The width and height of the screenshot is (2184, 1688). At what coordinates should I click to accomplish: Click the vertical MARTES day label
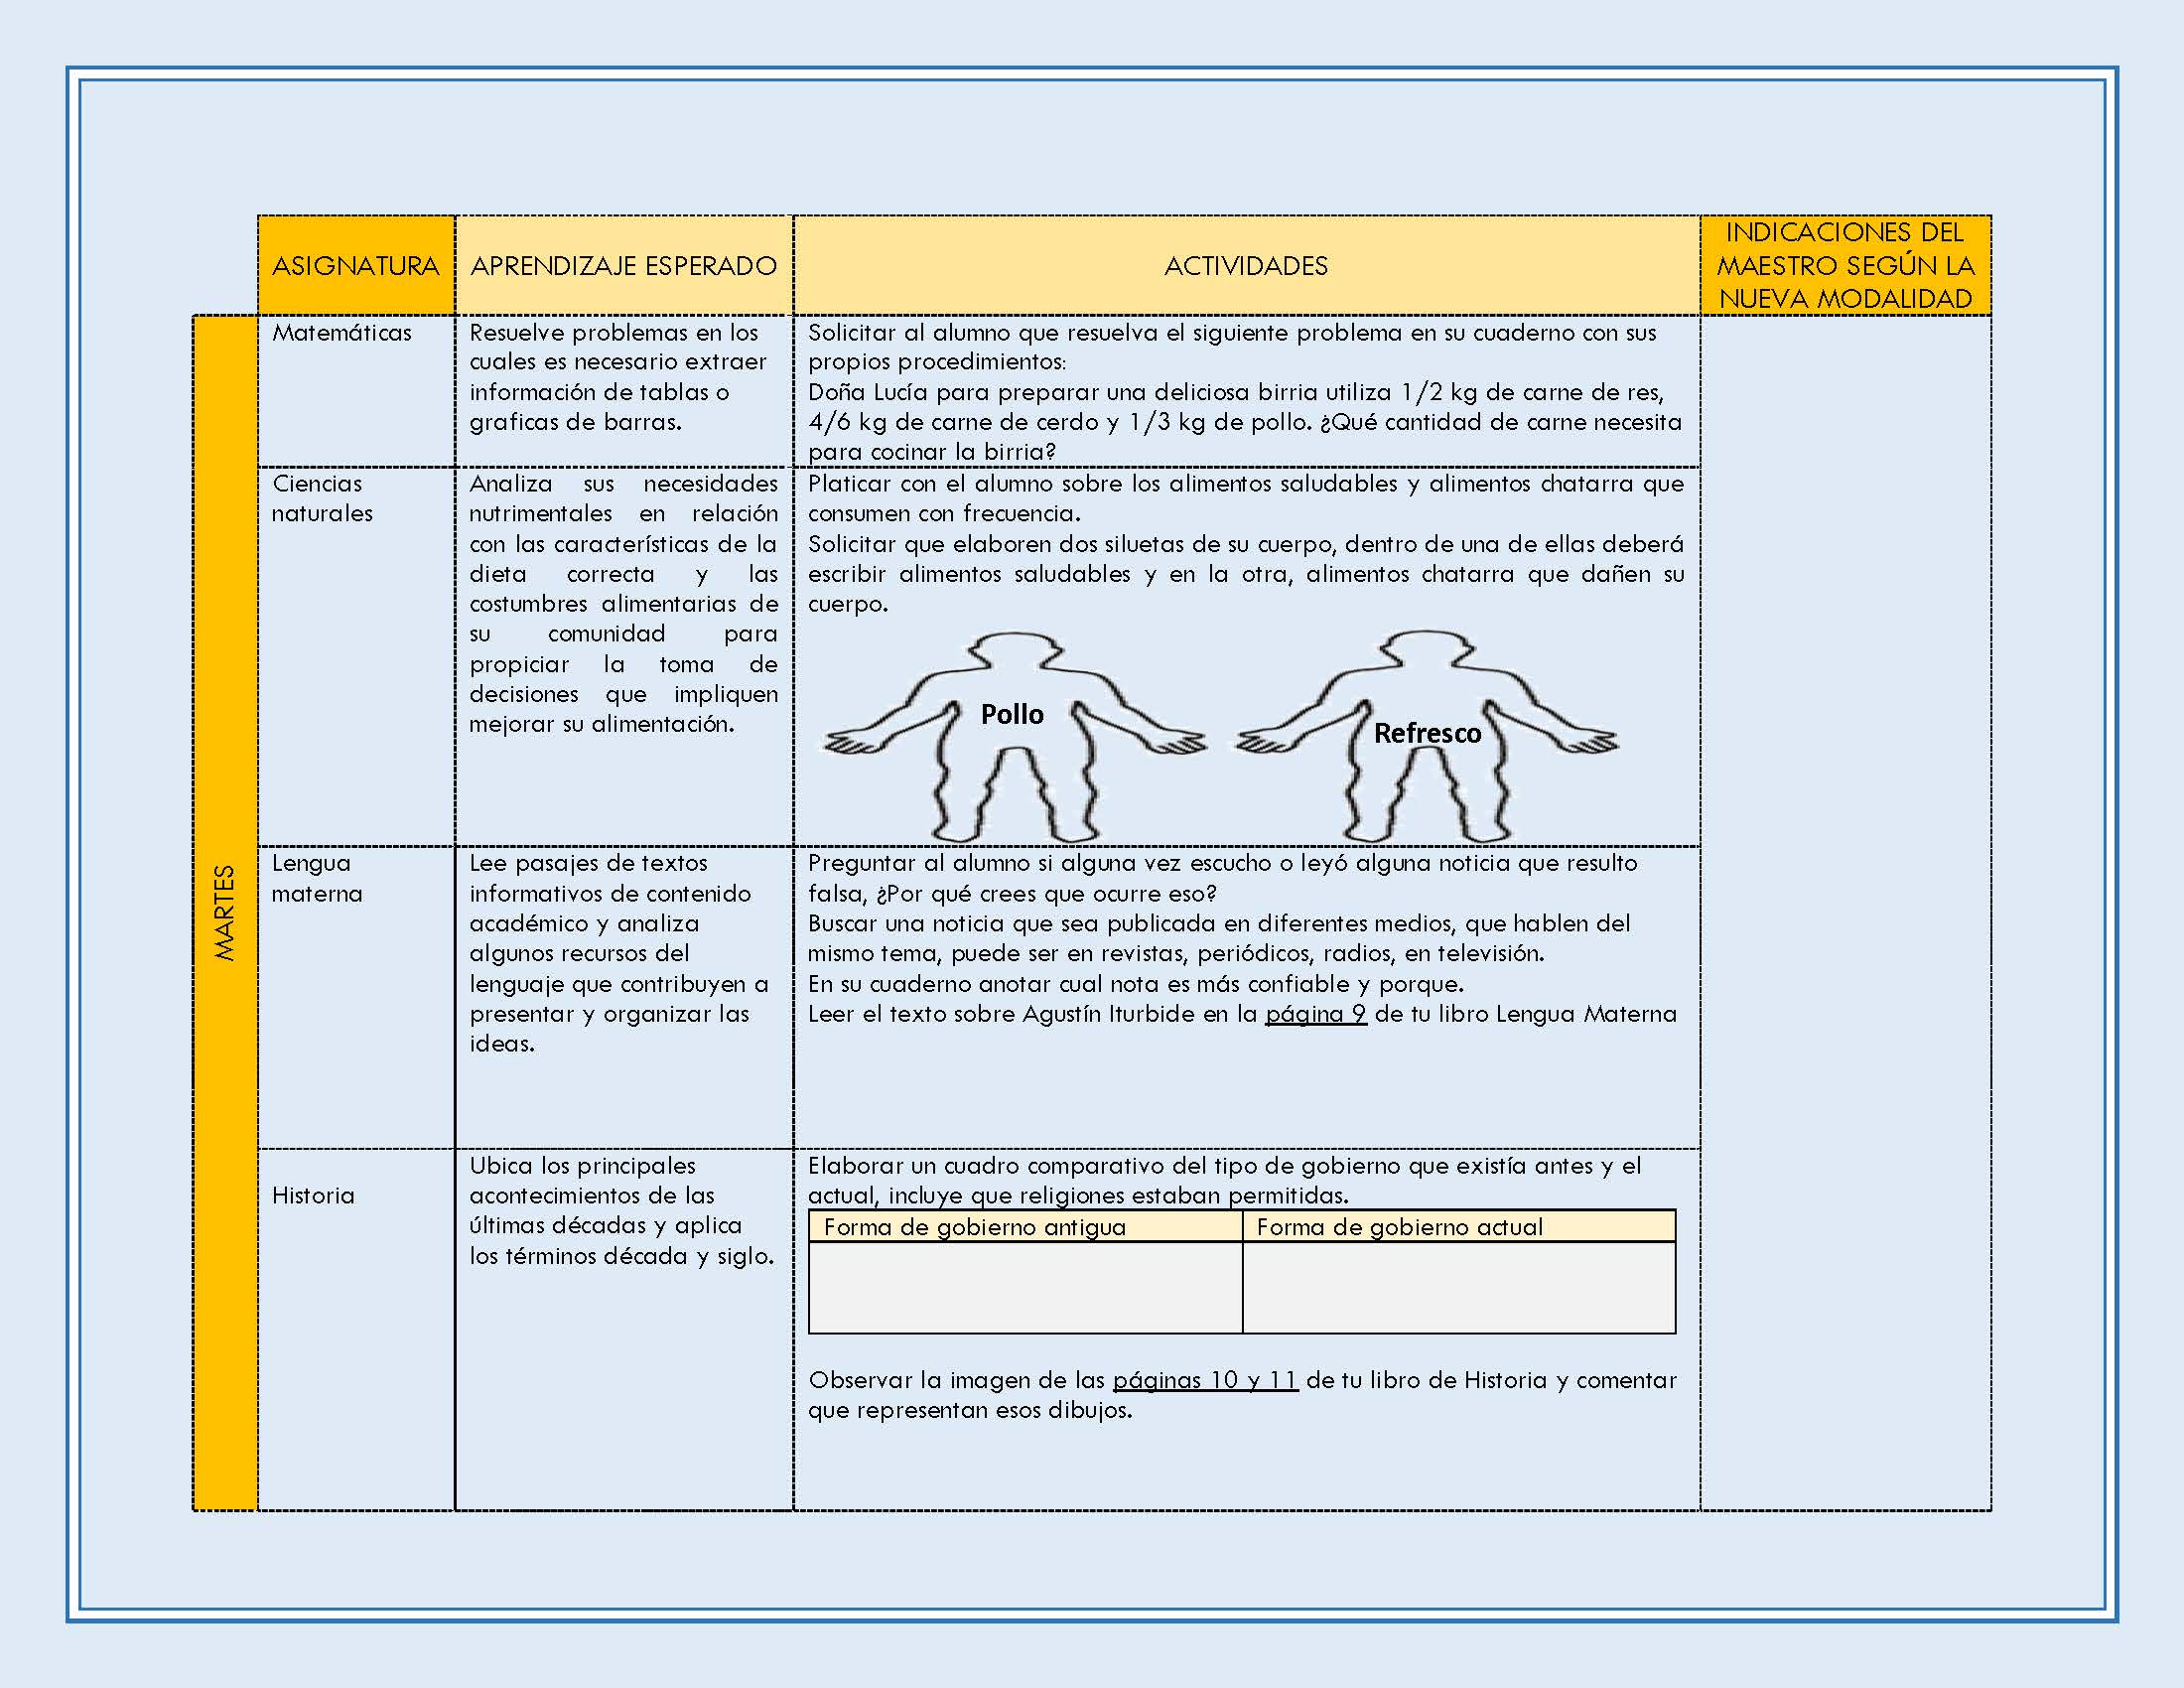pyautogui.click(x=225, y=912)
